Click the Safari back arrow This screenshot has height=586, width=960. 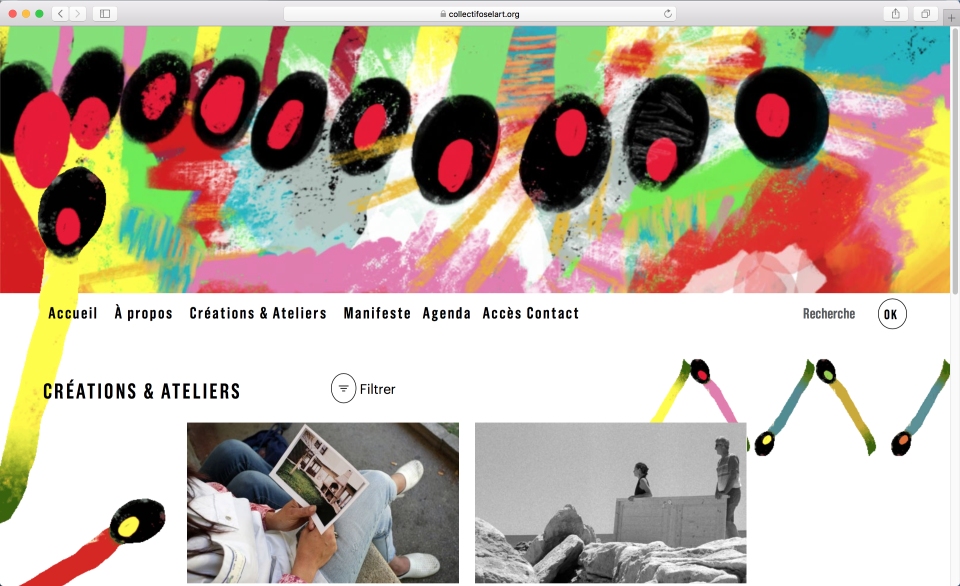pos(60,13)
